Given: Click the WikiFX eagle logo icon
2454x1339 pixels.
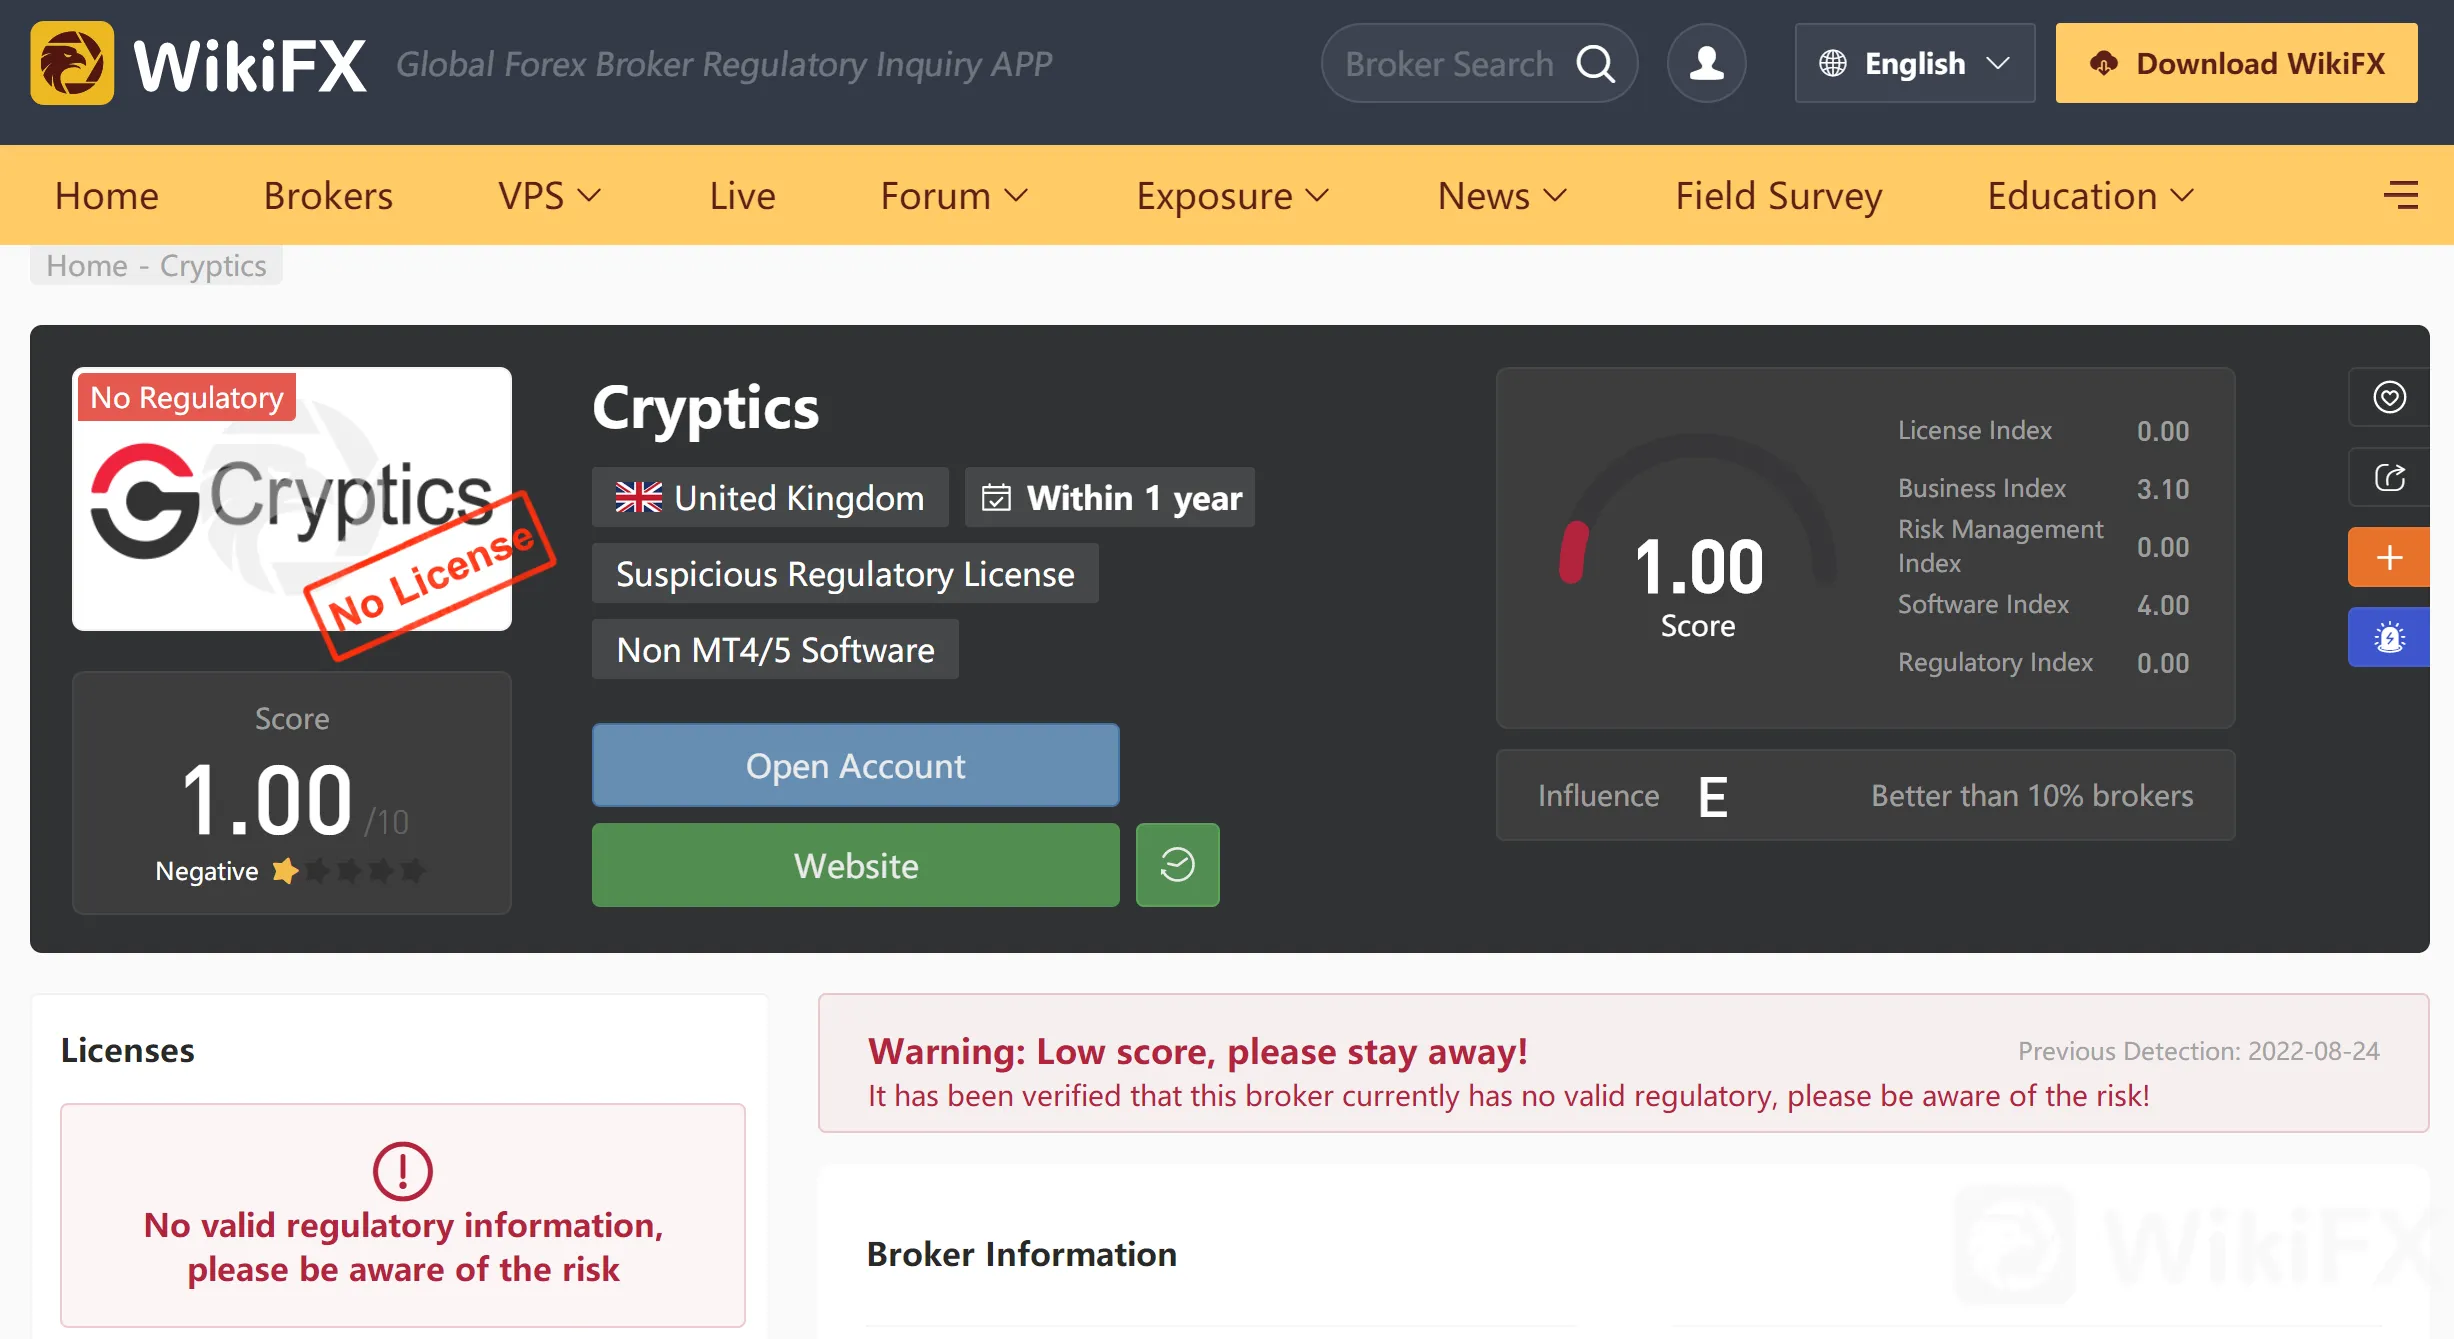Looking at the screenshot, I should click(72, 63).
